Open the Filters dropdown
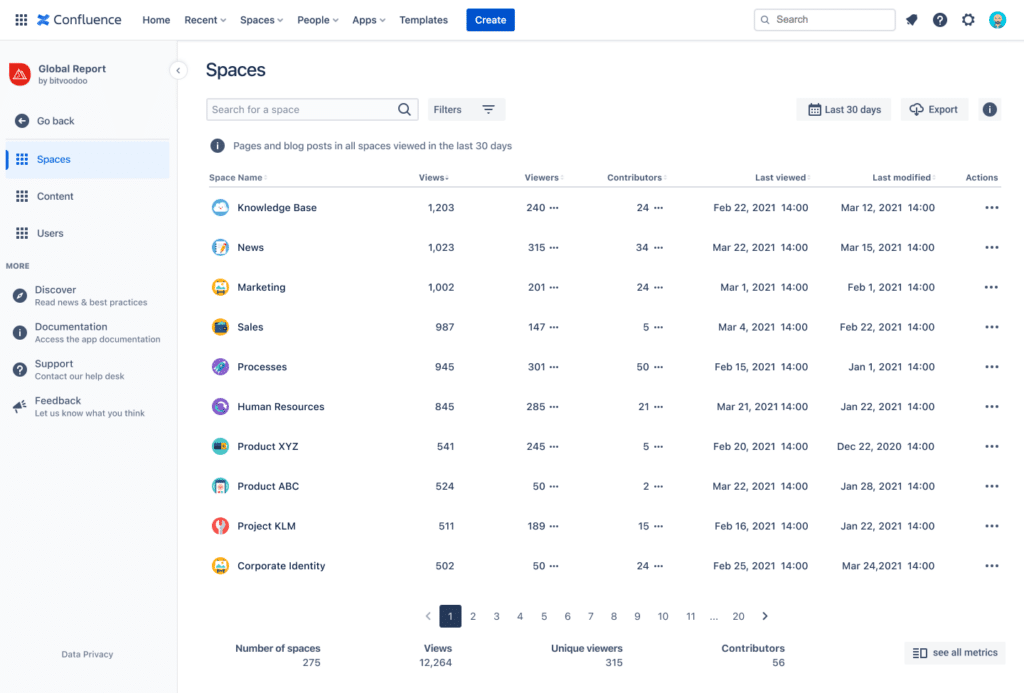The height and width of the screenshot is (693, 1024). click(466, 109)
